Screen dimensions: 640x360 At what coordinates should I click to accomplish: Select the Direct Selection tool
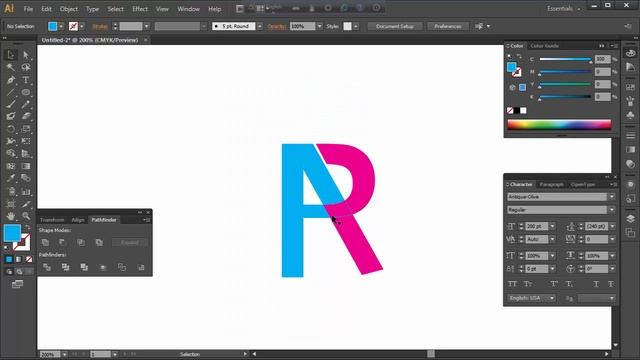click(26, 55)
